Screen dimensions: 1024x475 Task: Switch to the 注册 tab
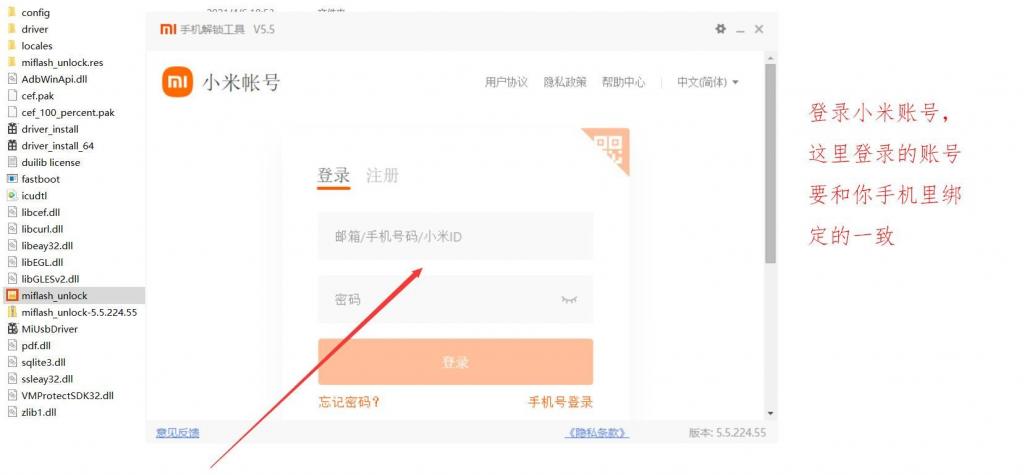click(382, 175)
